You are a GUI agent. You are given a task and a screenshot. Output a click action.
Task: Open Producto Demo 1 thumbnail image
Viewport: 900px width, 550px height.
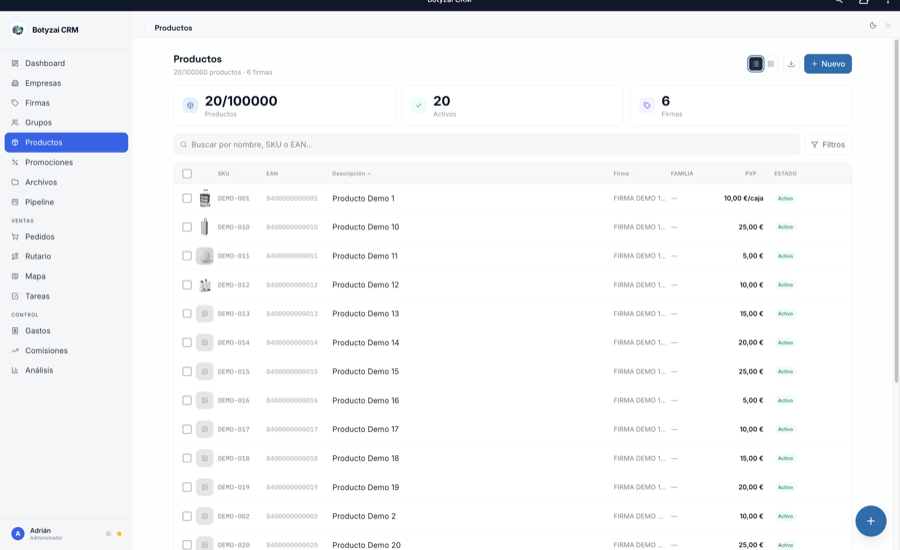pos(204,198)
